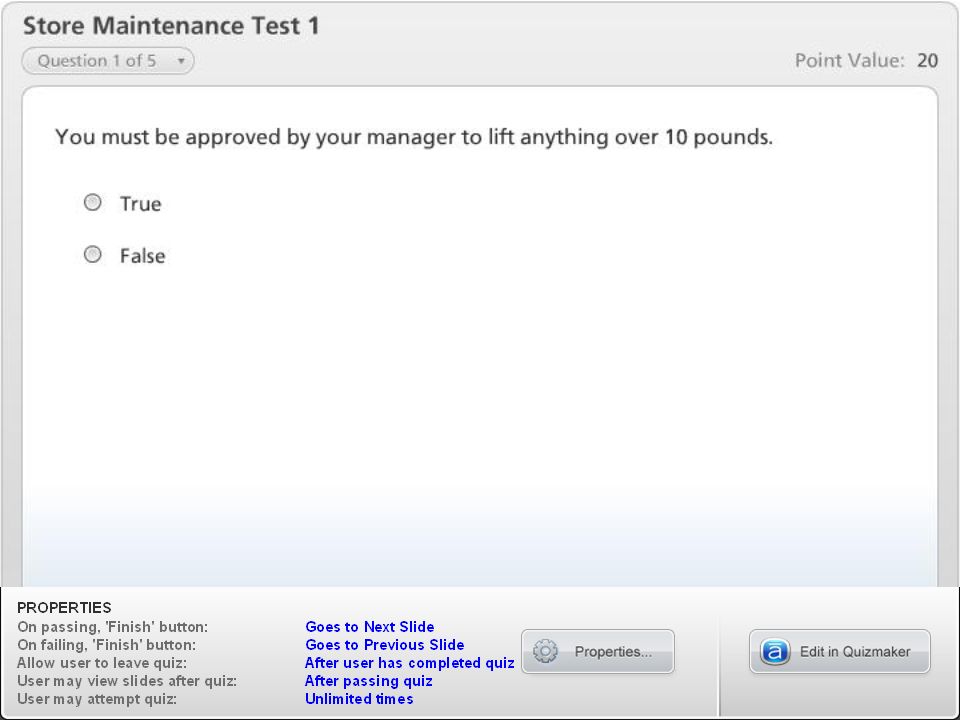Click the 'After passing quiz' link
The width and height of the screenshot is (960, 720).
point(369,680)
